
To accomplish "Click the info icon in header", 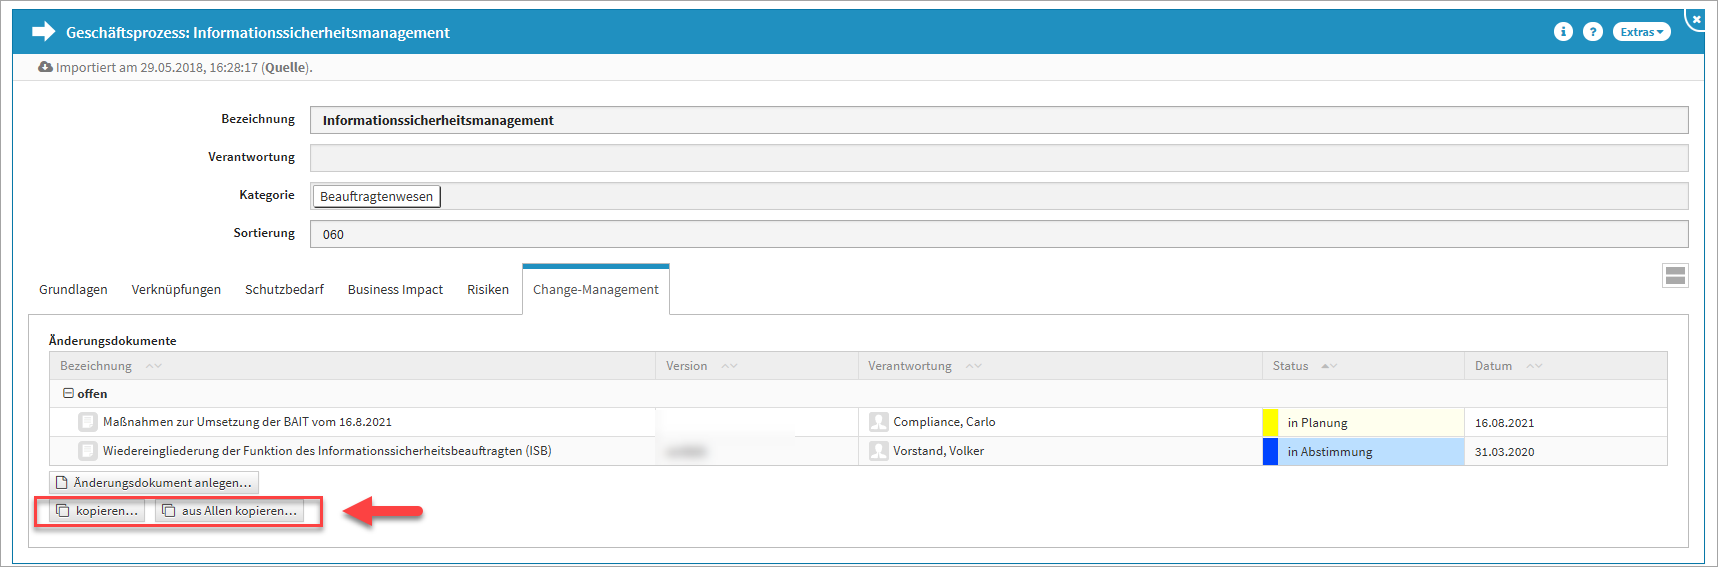I will [1563, 32].
